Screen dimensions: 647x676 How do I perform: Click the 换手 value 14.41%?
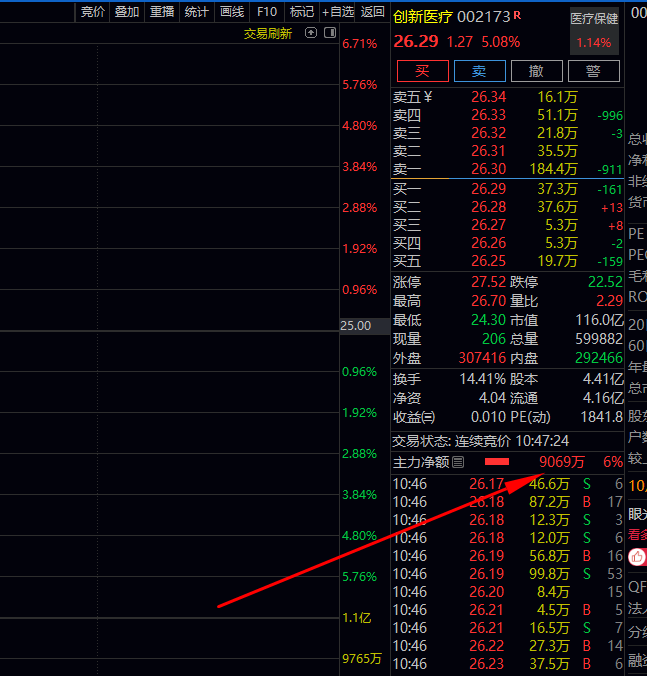pyautogui.click(x=483, y=379)
